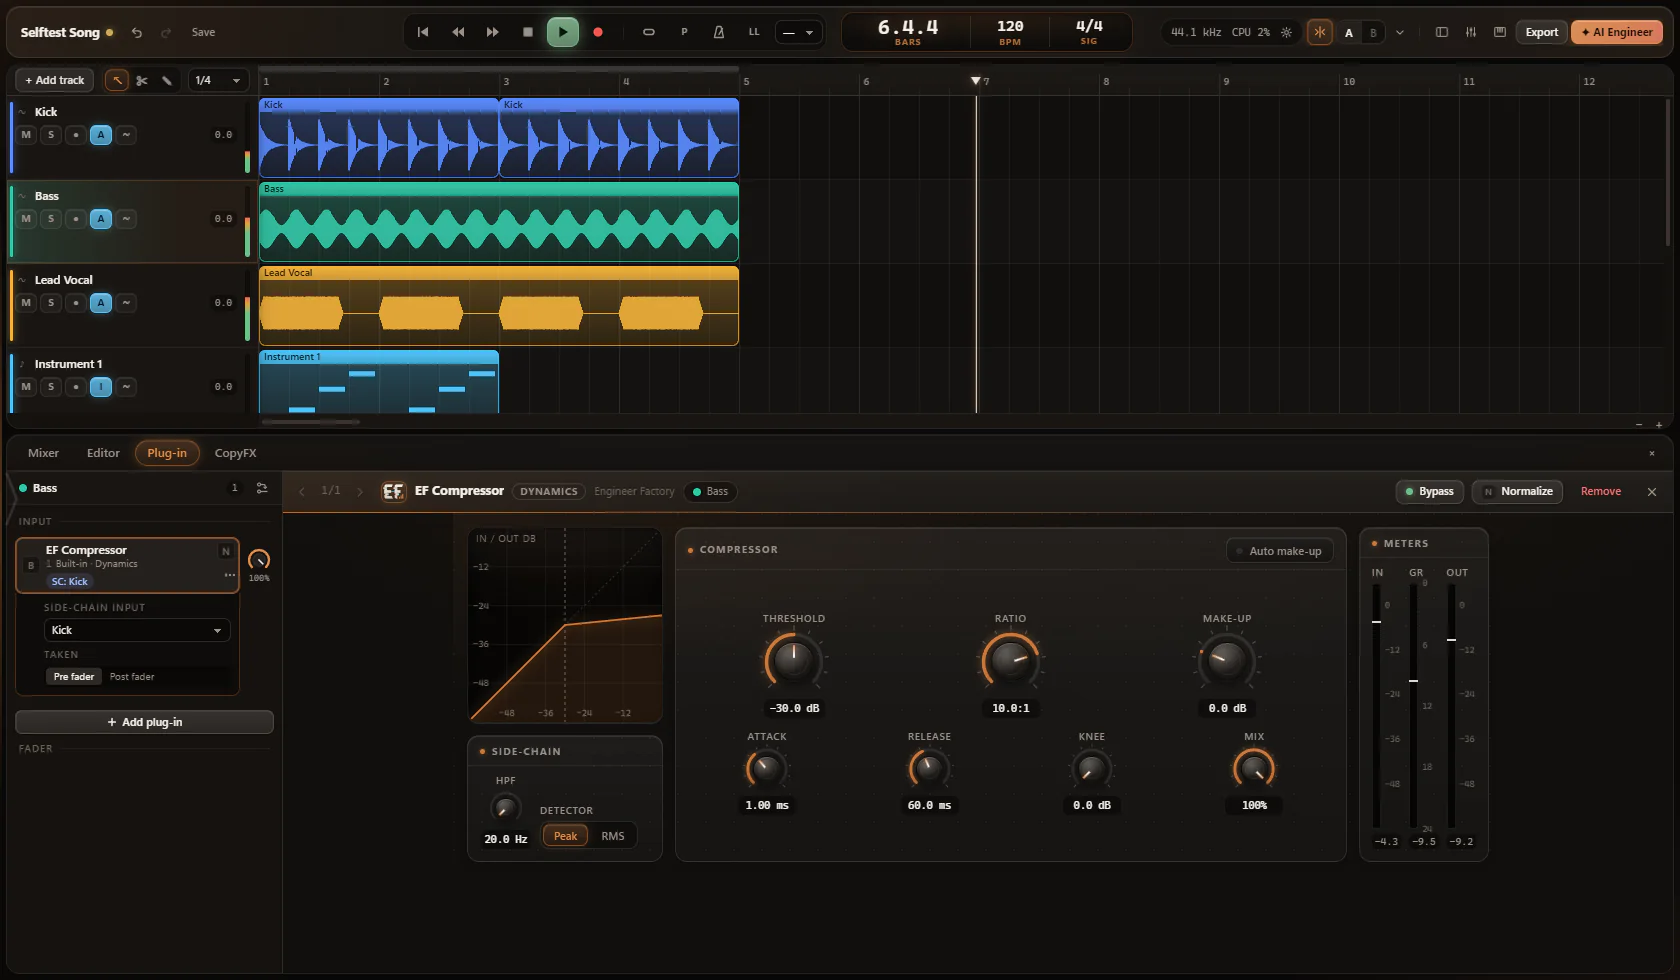The image size is (1680, 980).
Task: Switch to the Editor tab
Action: tap(103, 453)
